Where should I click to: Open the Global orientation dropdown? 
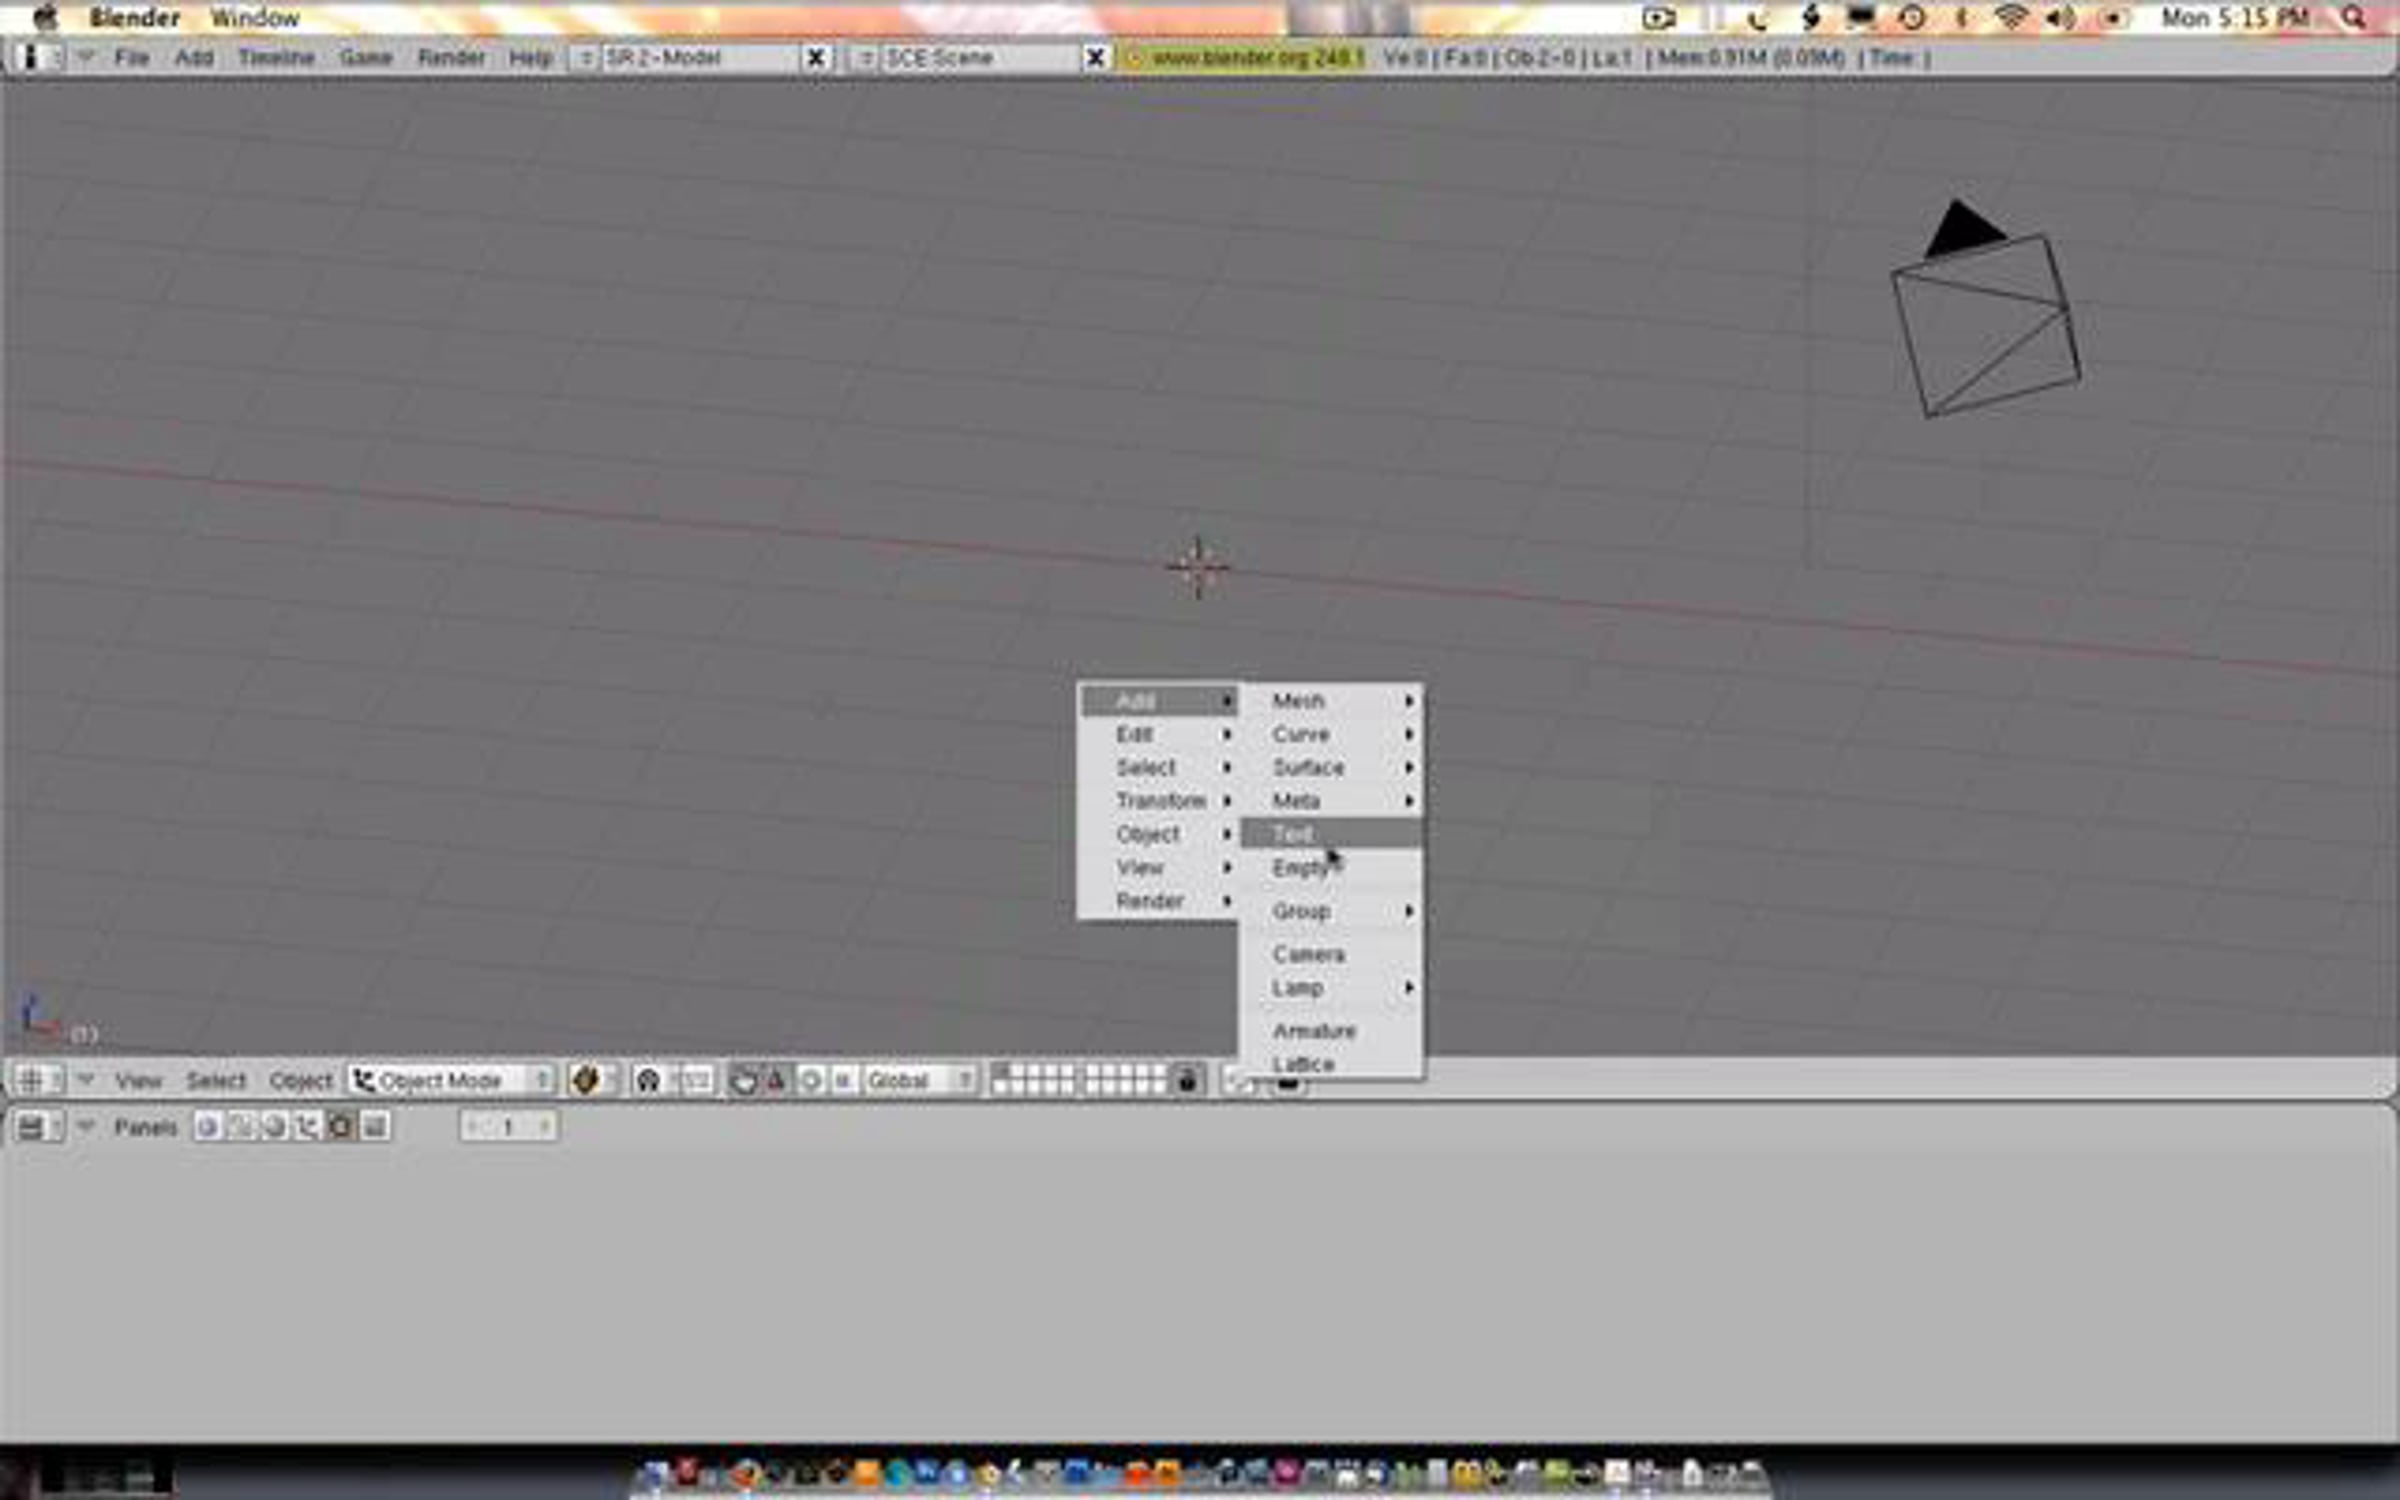point(918,1080)
